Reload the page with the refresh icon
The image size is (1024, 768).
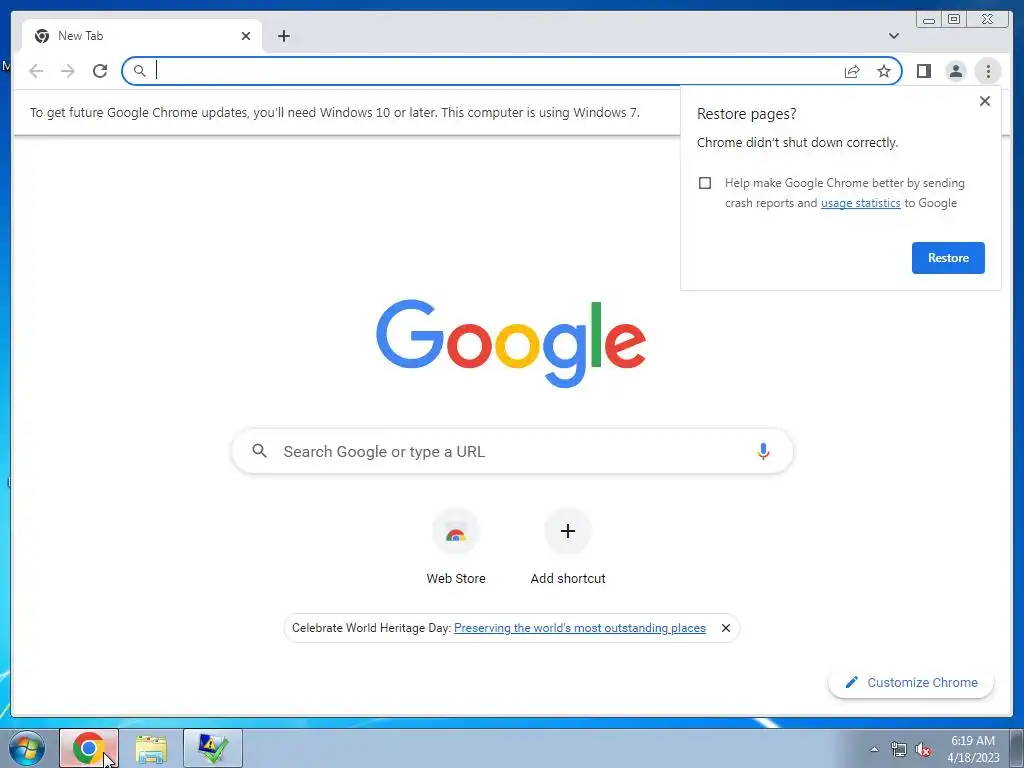(100, 71)
